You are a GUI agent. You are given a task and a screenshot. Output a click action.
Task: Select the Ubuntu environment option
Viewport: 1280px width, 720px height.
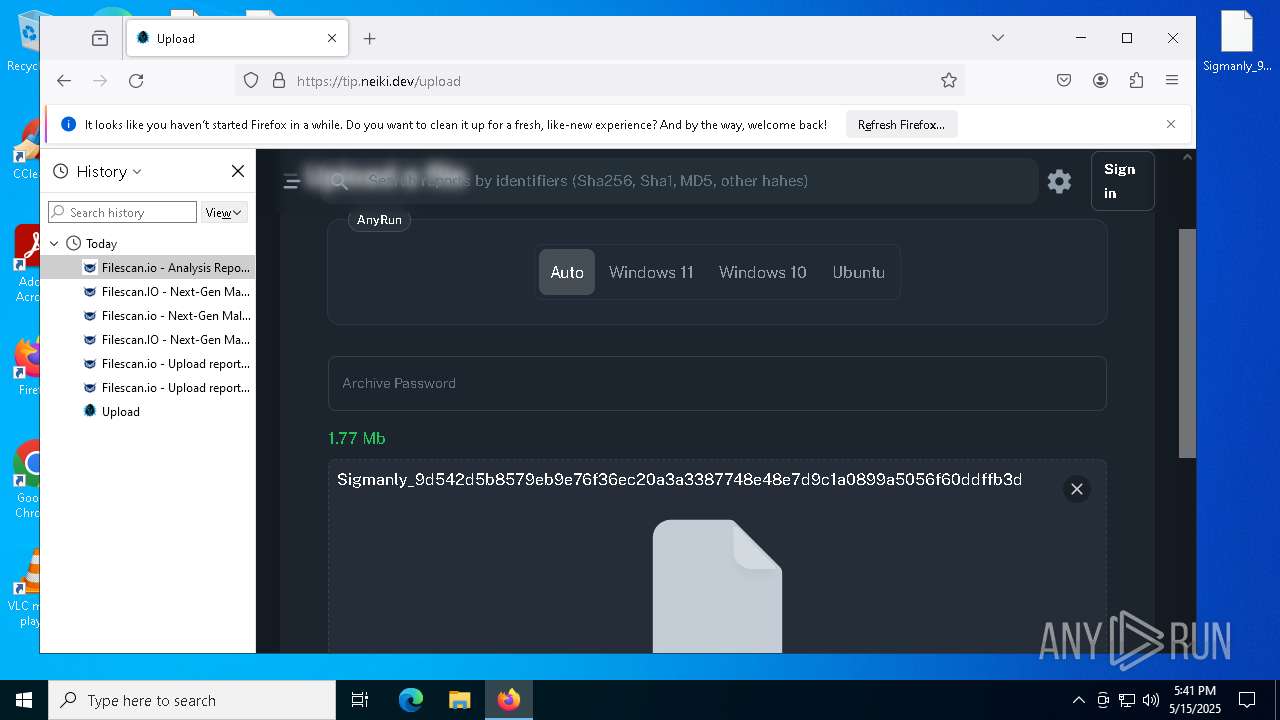pos(859,272)
